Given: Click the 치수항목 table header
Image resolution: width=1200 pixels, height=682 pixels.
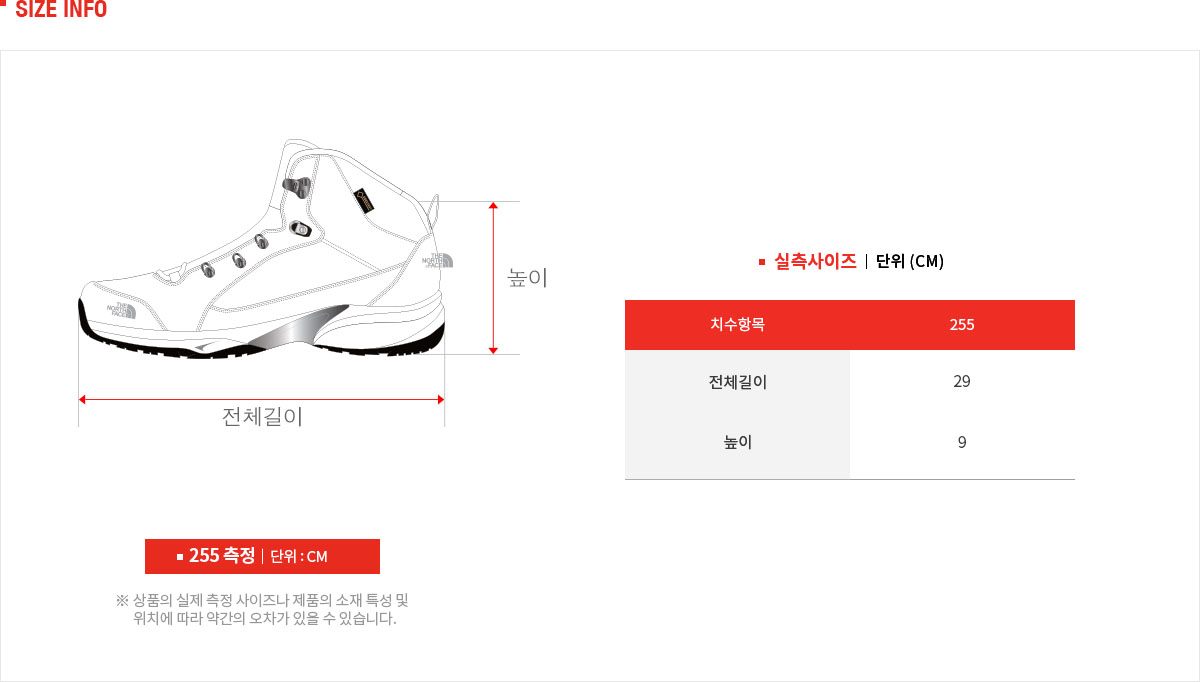Looking at the screenshot, I should [x=738, y=325].
